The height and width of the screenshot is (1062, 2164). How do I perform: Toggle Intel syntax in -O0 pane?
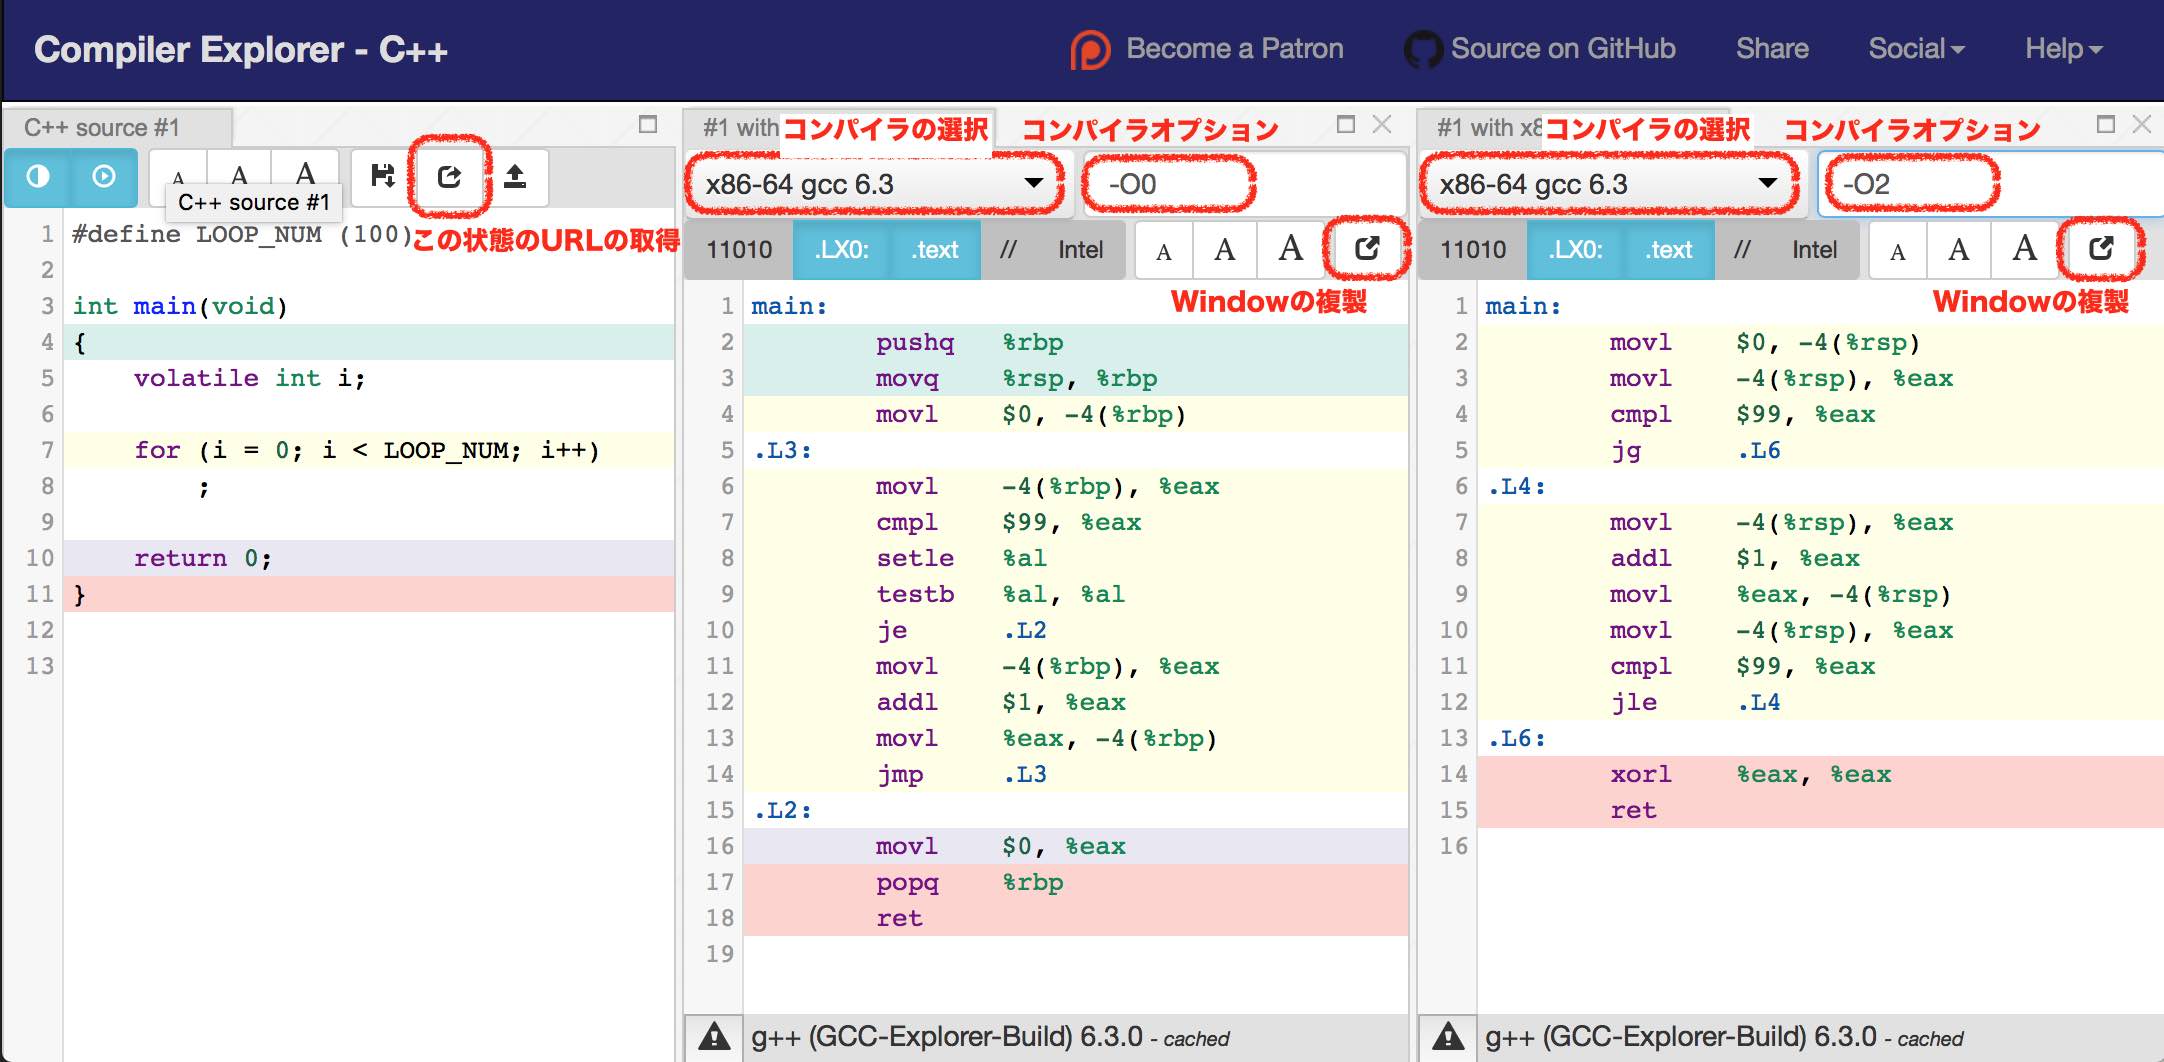click(x=1081, y=250)
